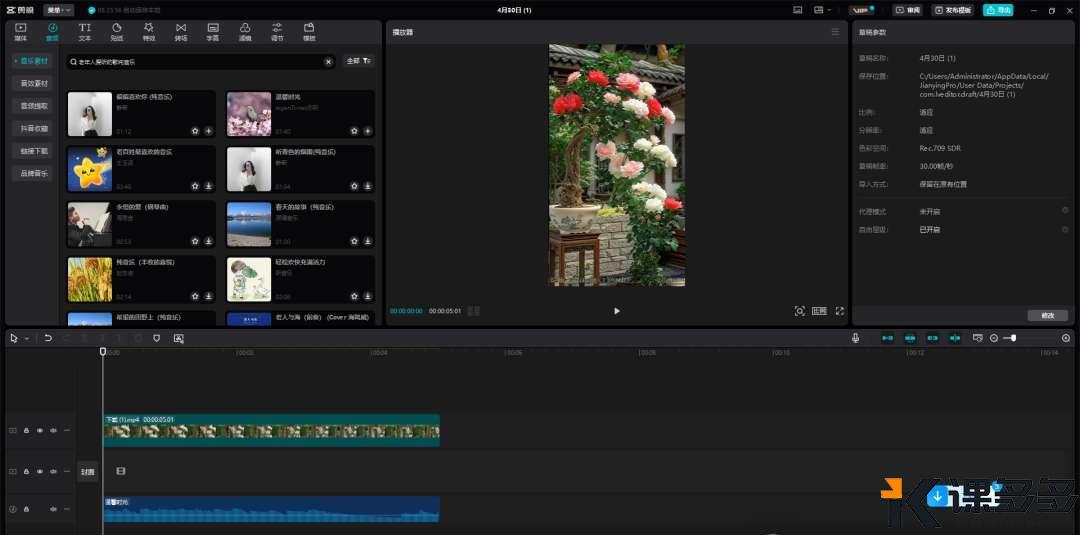Add a marker with the shield icon
Viewport: 1080px width, 535px height.
(x=156, y=338)
